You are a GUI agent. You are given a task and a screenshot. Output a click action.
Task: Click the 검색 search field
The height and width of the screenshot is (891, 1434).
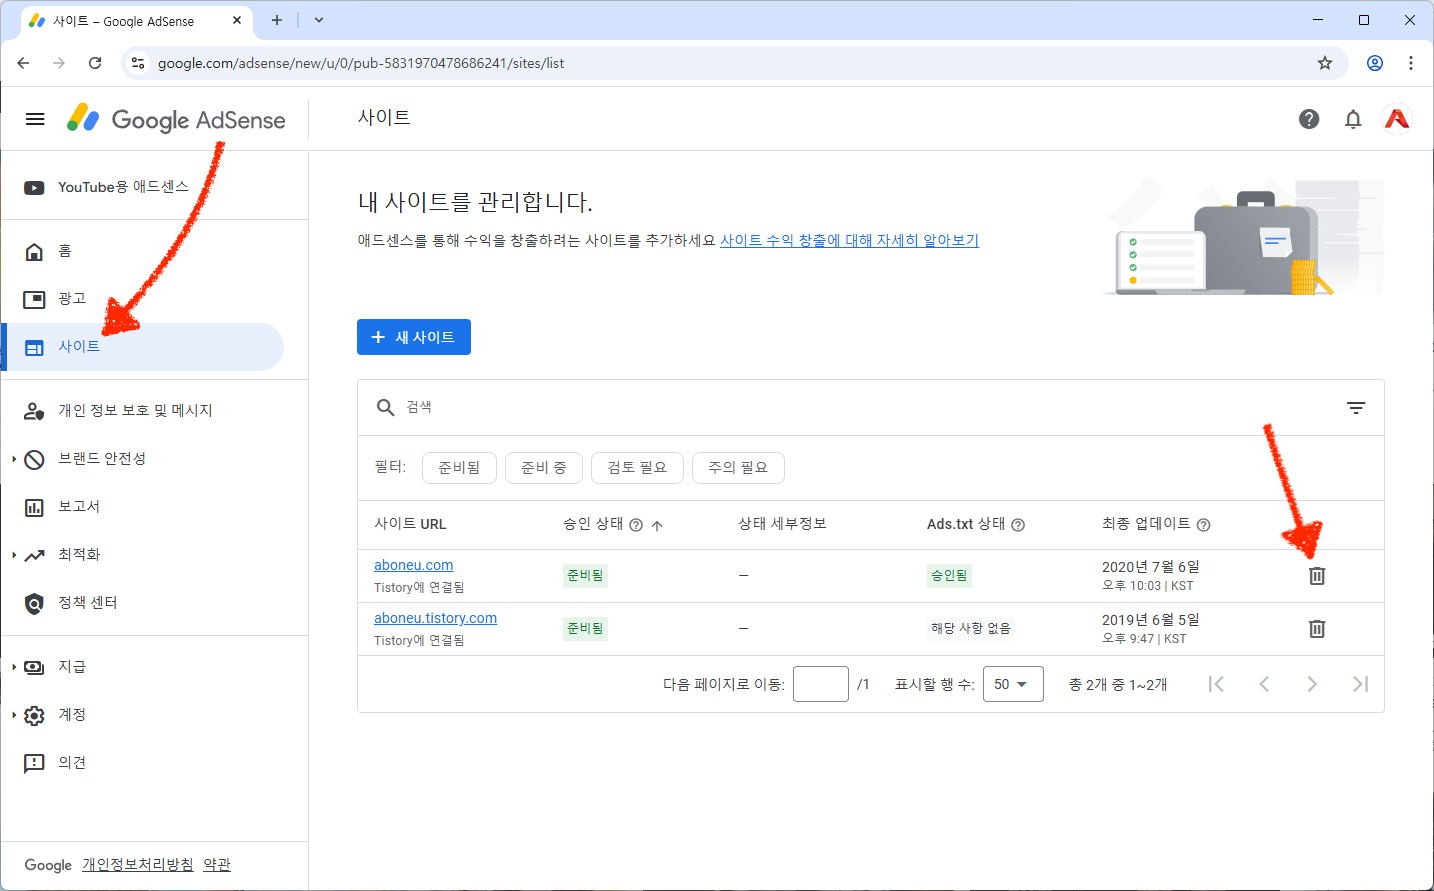coord(870,407)
